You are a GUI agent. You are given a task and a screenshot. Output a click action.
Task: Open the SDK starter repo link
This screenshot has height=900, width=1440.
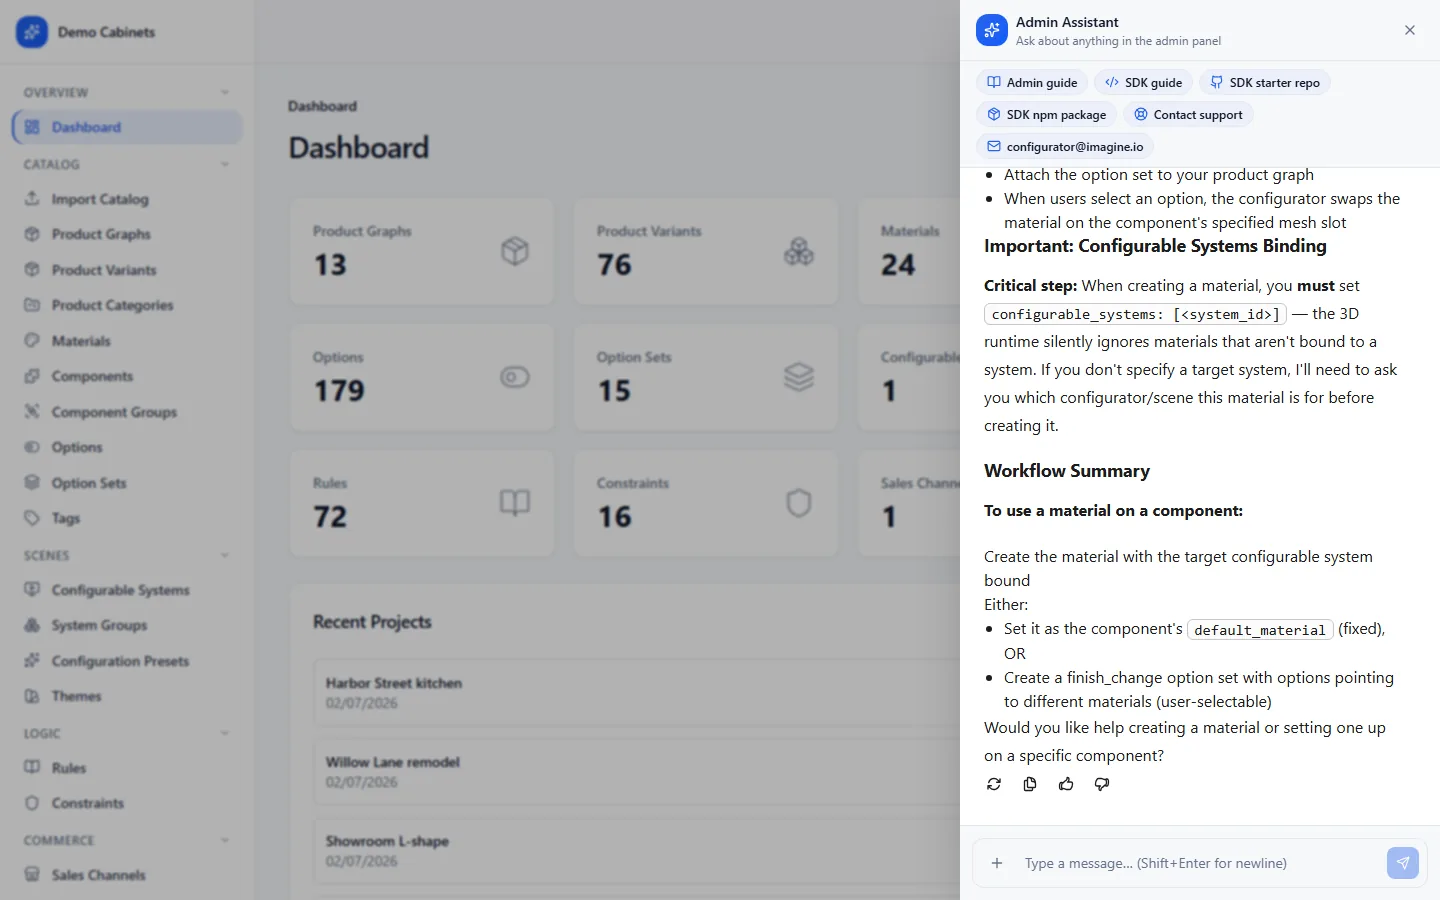1264,83
